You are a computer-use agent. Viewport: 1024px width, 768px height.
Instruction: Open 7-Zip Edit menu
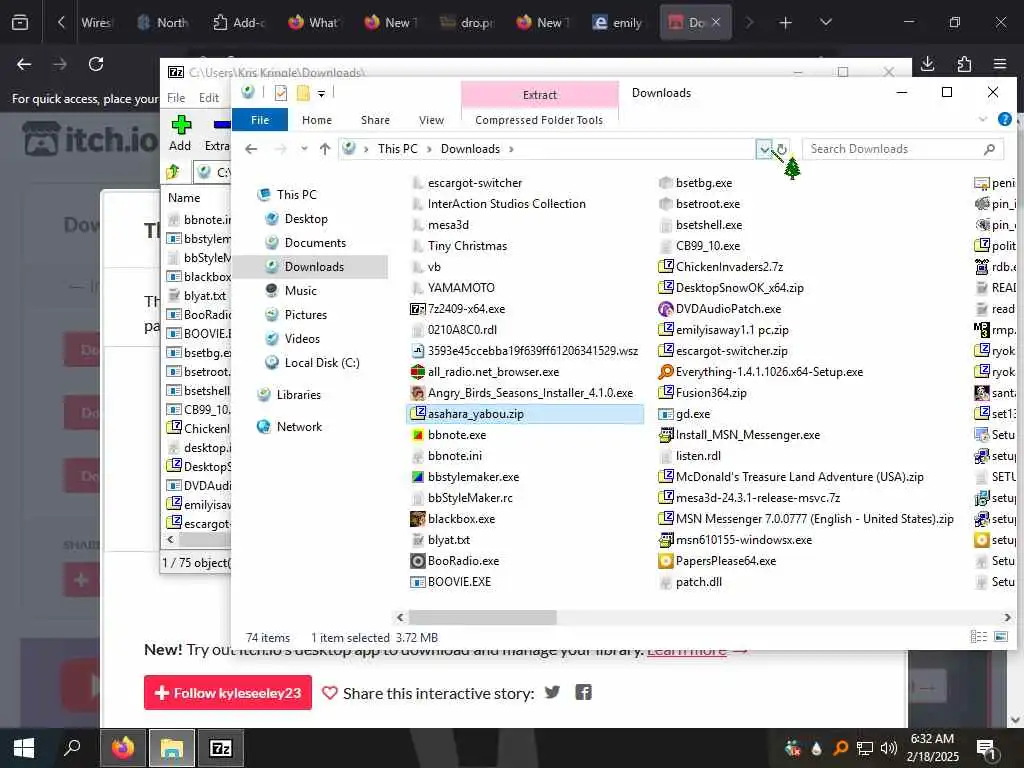208,97
